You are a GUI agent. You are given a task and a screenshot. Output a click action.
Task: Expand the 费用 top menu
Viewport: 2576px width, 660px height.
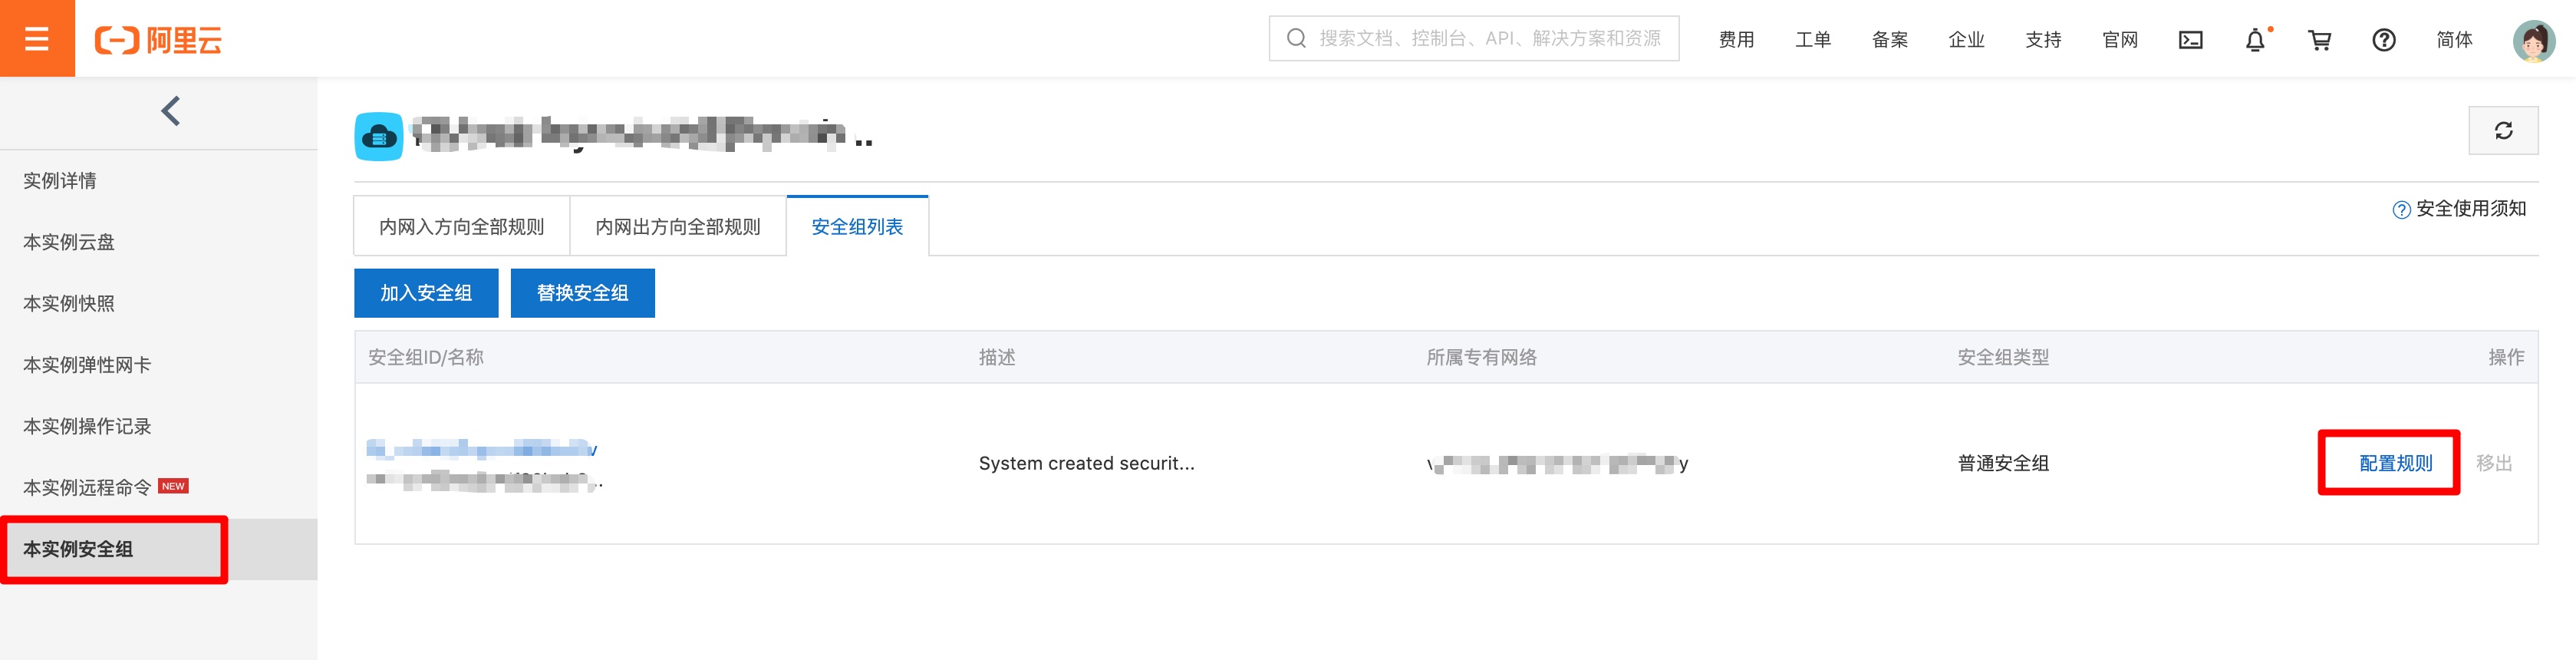[x=1736, y=40]
